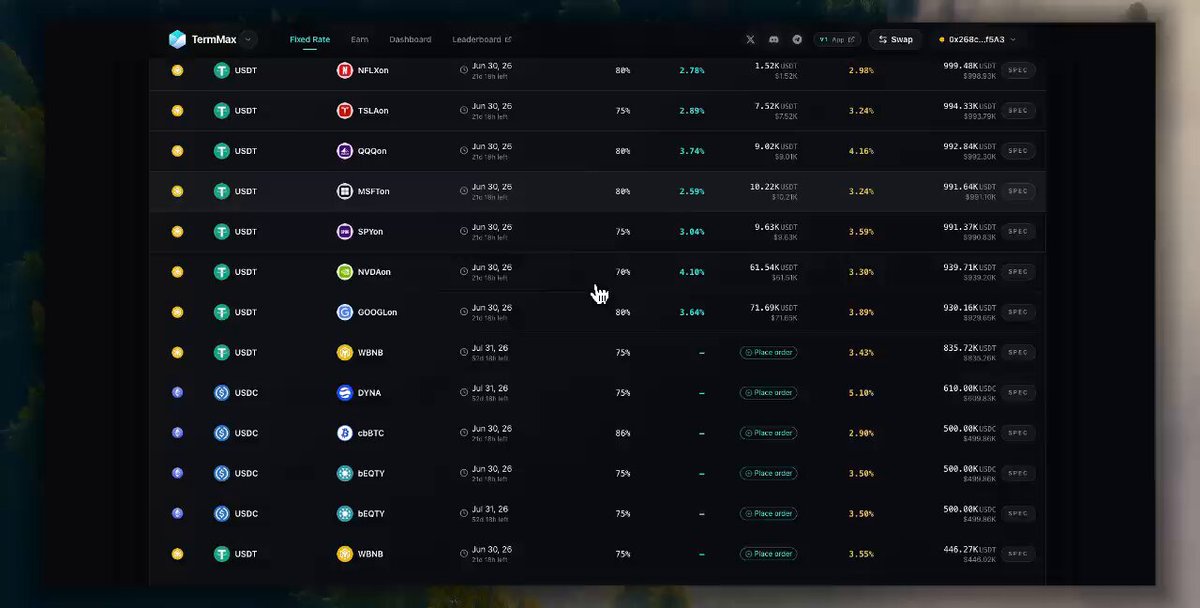This screenshot has width=1200, height=608.
Task: Click the 2.78% rate in NFLXon row
Action: tap(692, 71)
